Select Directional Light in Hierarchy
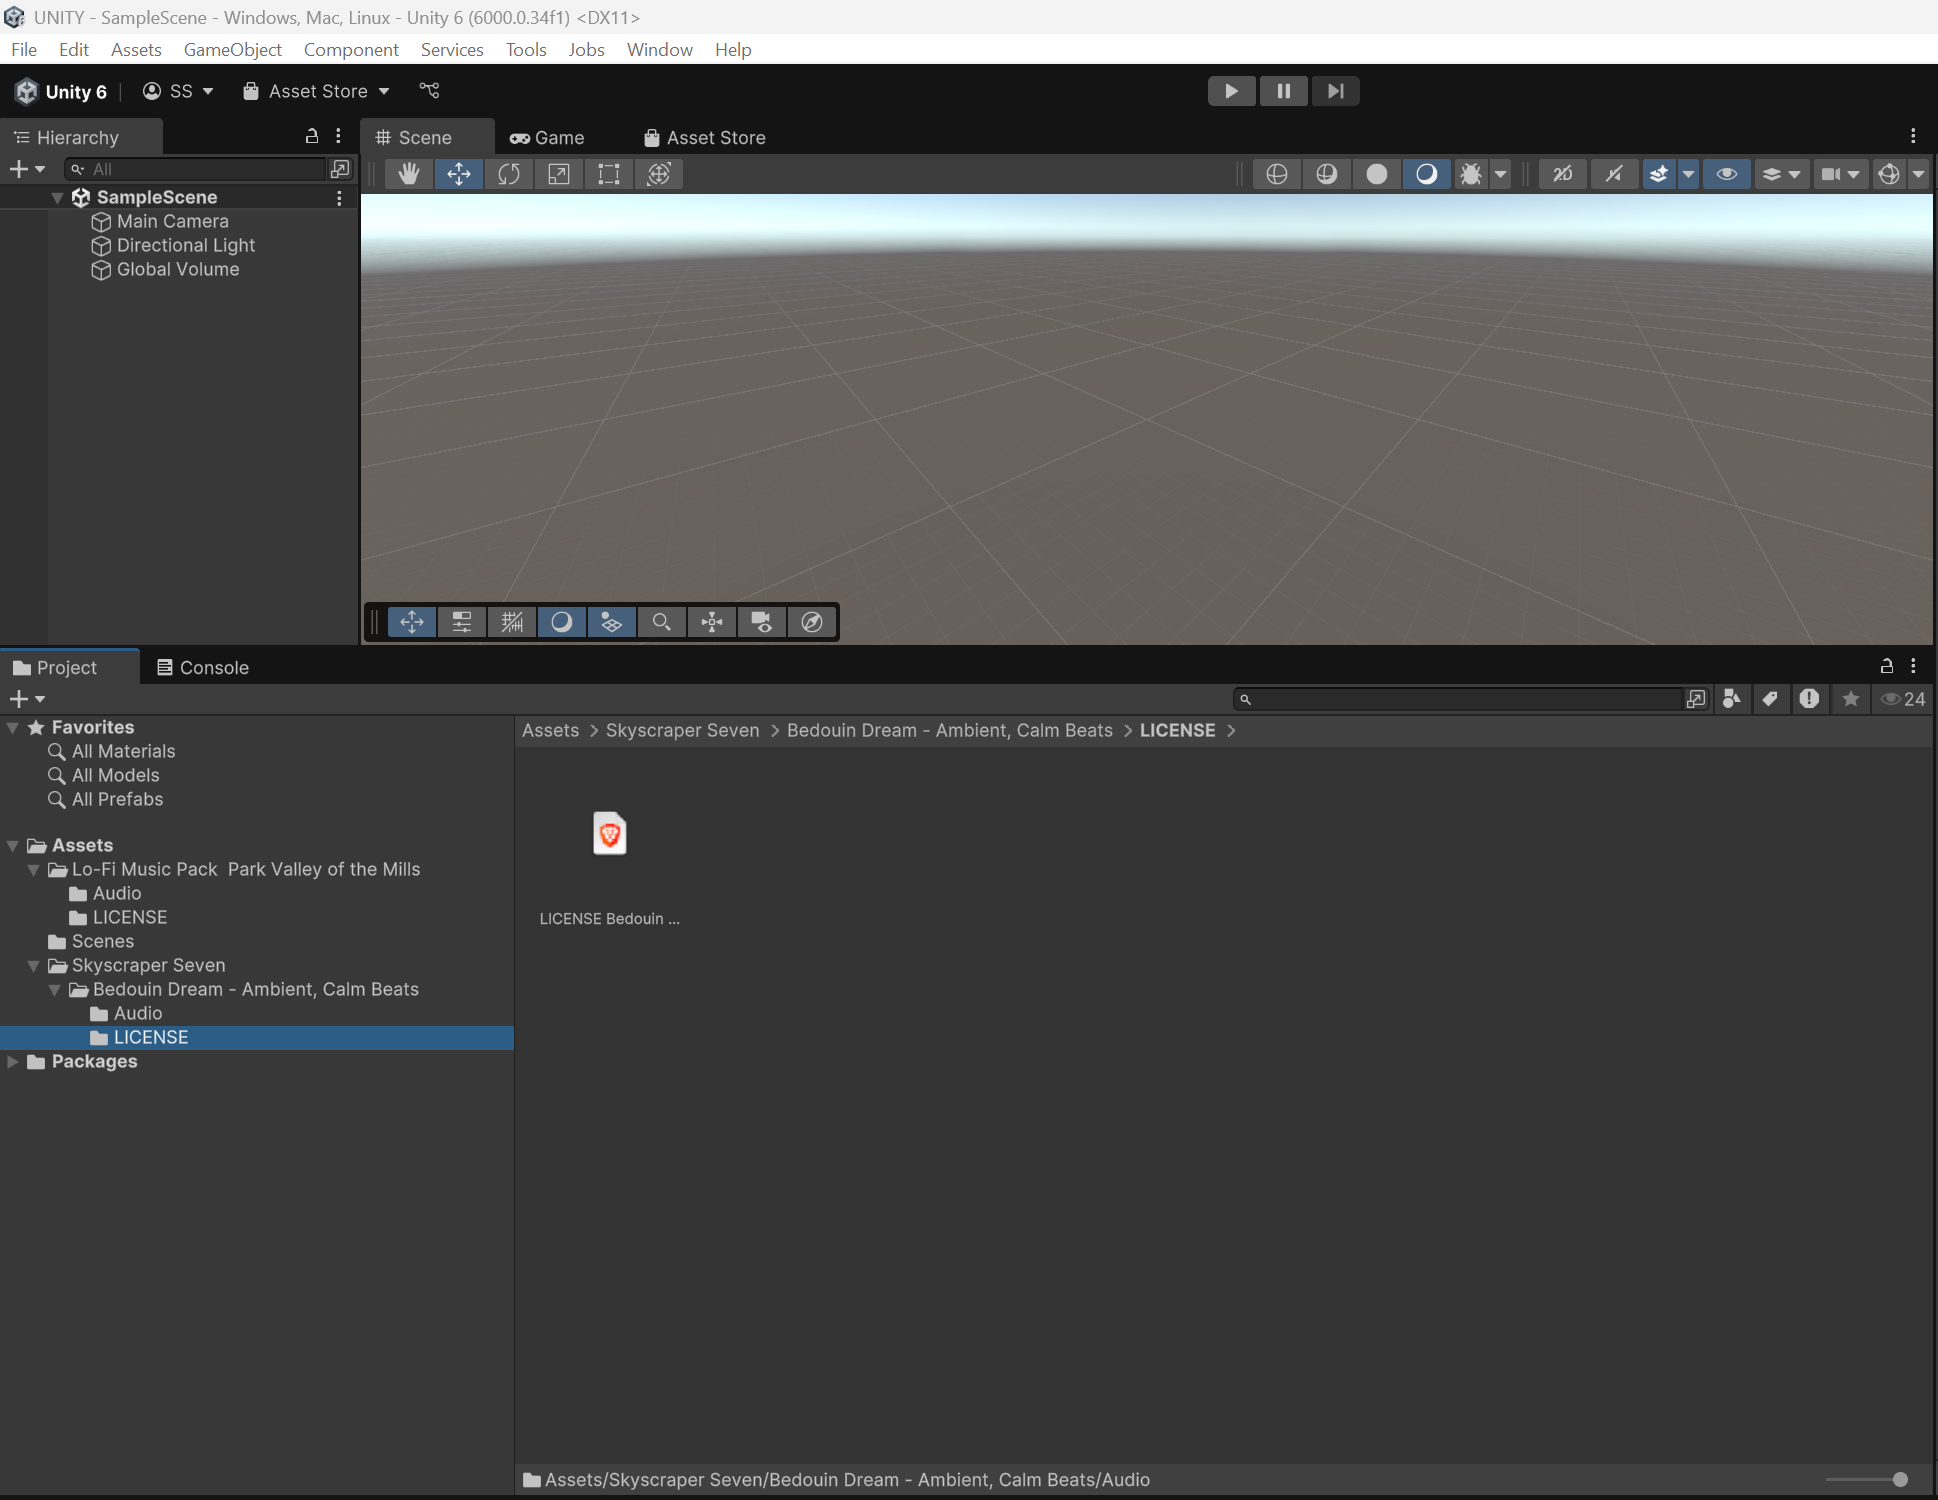Viewport: 1938px width, 1500px height. tap(186, 246)
